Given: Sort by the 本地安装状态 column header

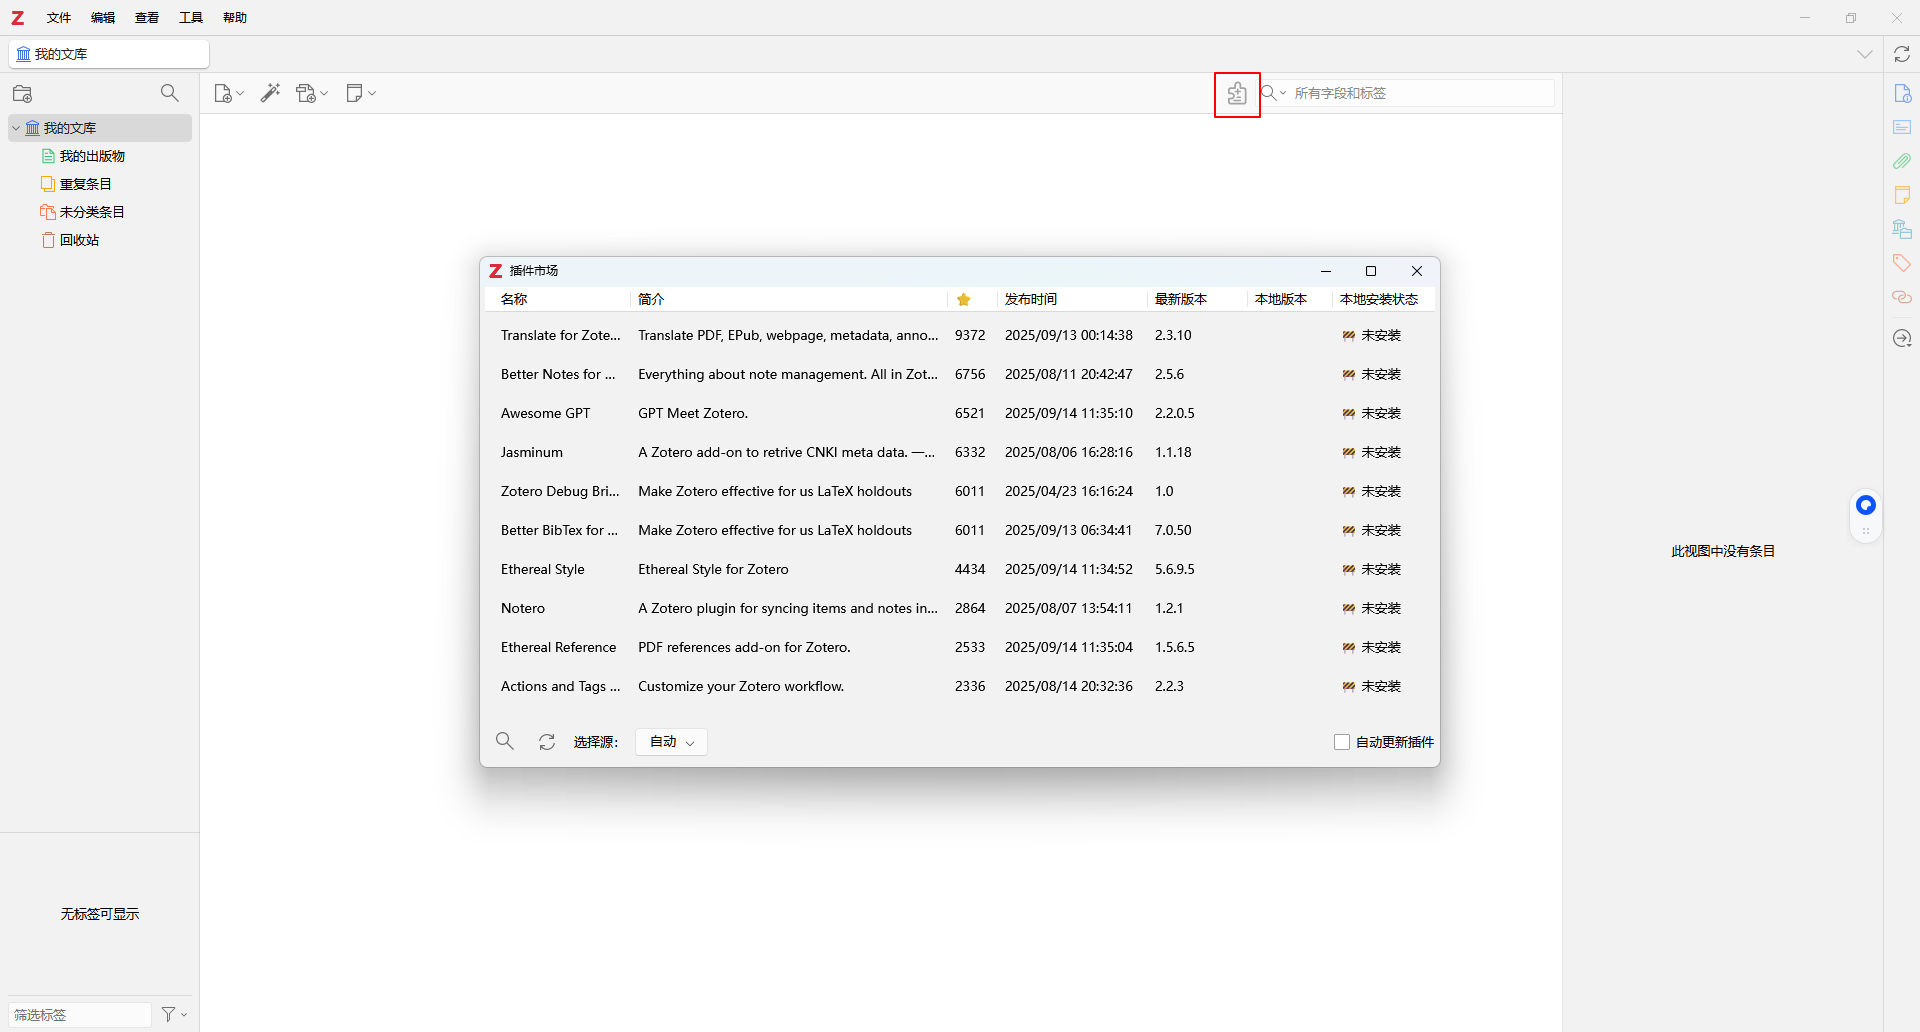Looking at the screenshot, I should pyautogui.click(x=1383, y=299).
